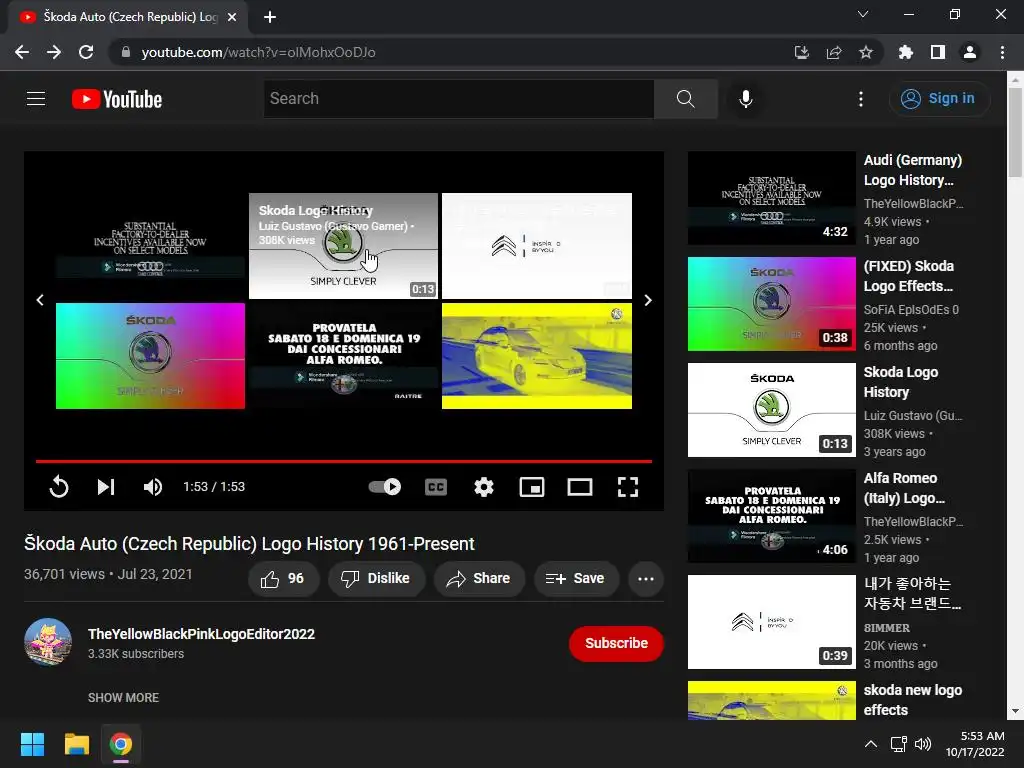Open Provatela Alfa Romeo end-screen card
Viewport: 1024px width, 768px height.
pos(344,356)
